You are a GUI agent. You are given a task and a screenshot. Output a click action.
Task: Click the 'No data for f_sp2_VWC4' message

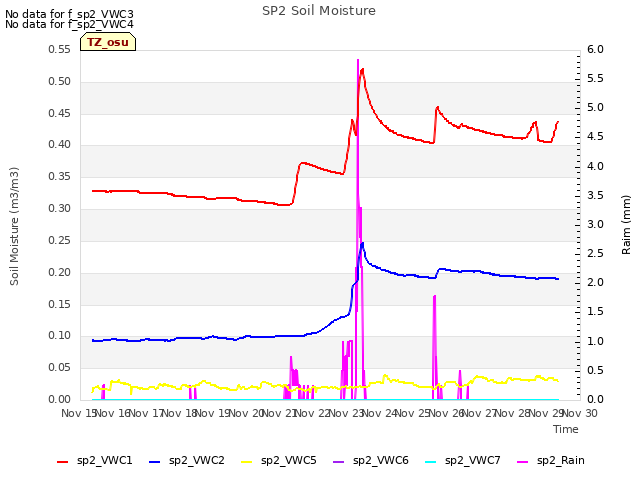point(69,24)
